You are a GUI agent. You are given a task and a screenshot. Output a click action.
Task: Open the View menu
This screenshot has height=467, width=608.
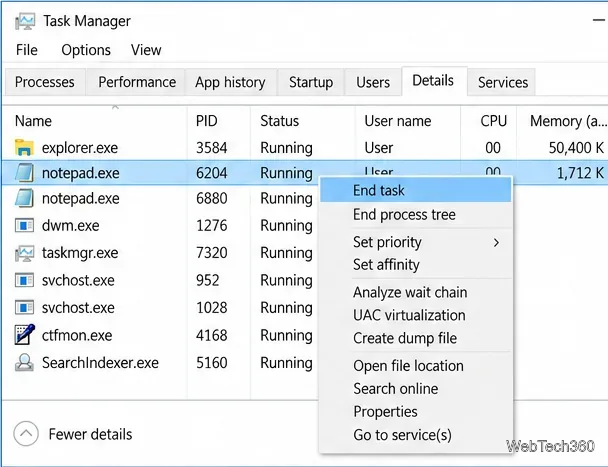pyautogui.click(x=146, y=50)
